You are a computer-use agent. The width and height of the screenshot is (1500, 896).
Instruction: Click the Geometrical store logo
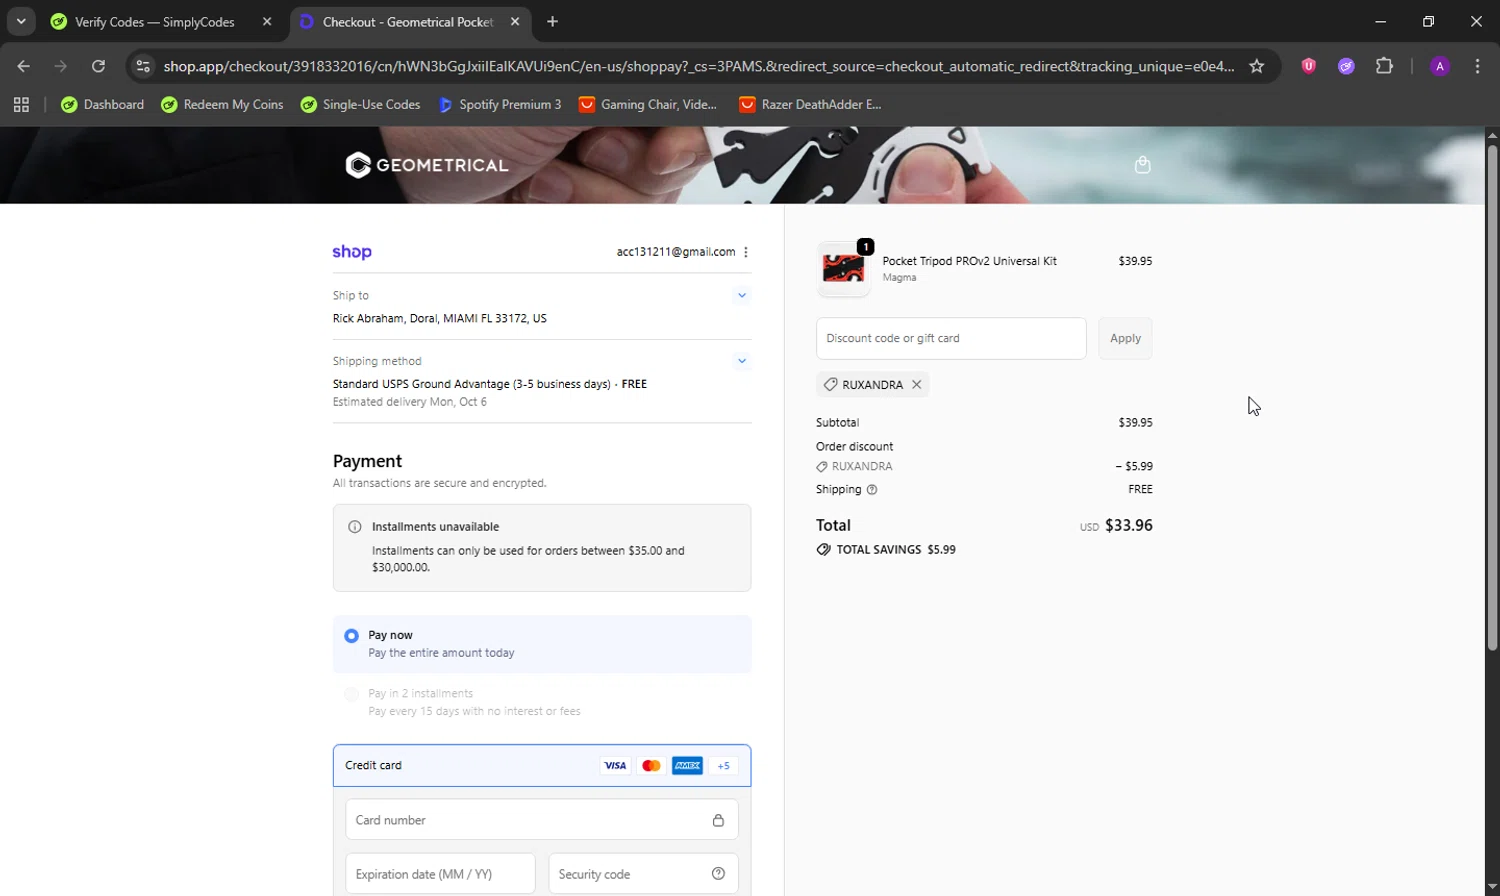tap(427, 165)
